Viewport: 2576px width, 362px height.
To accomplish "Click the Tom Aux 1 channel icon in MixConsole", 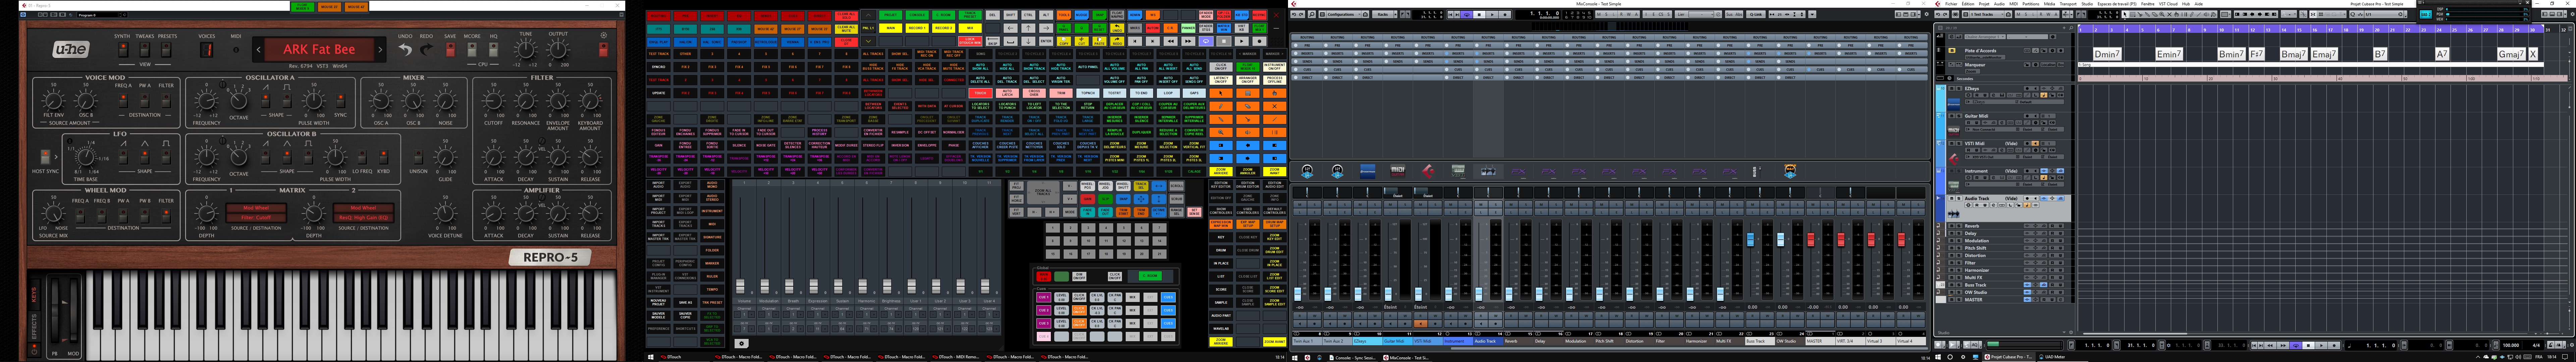I will click(x=1307, y=172).
